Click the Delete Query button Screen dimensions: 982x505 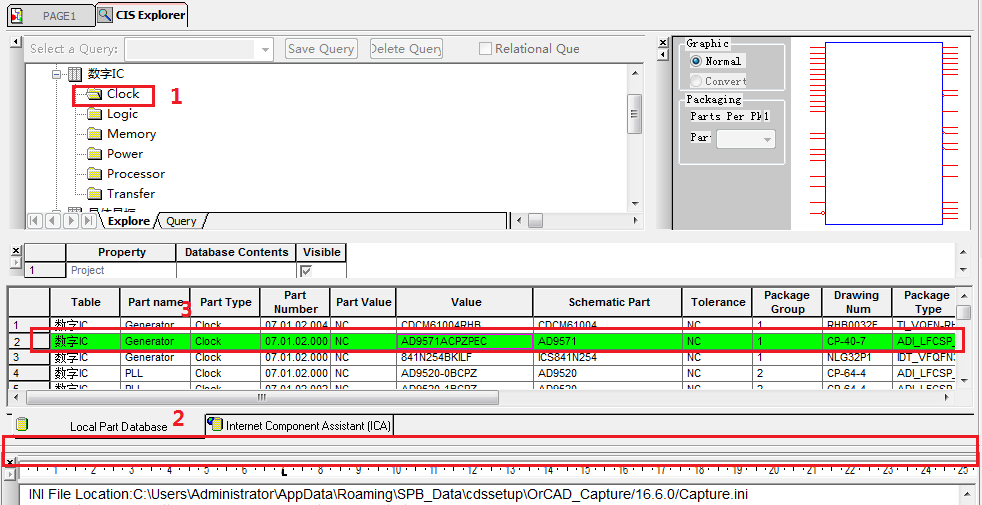tap(406, 49)
